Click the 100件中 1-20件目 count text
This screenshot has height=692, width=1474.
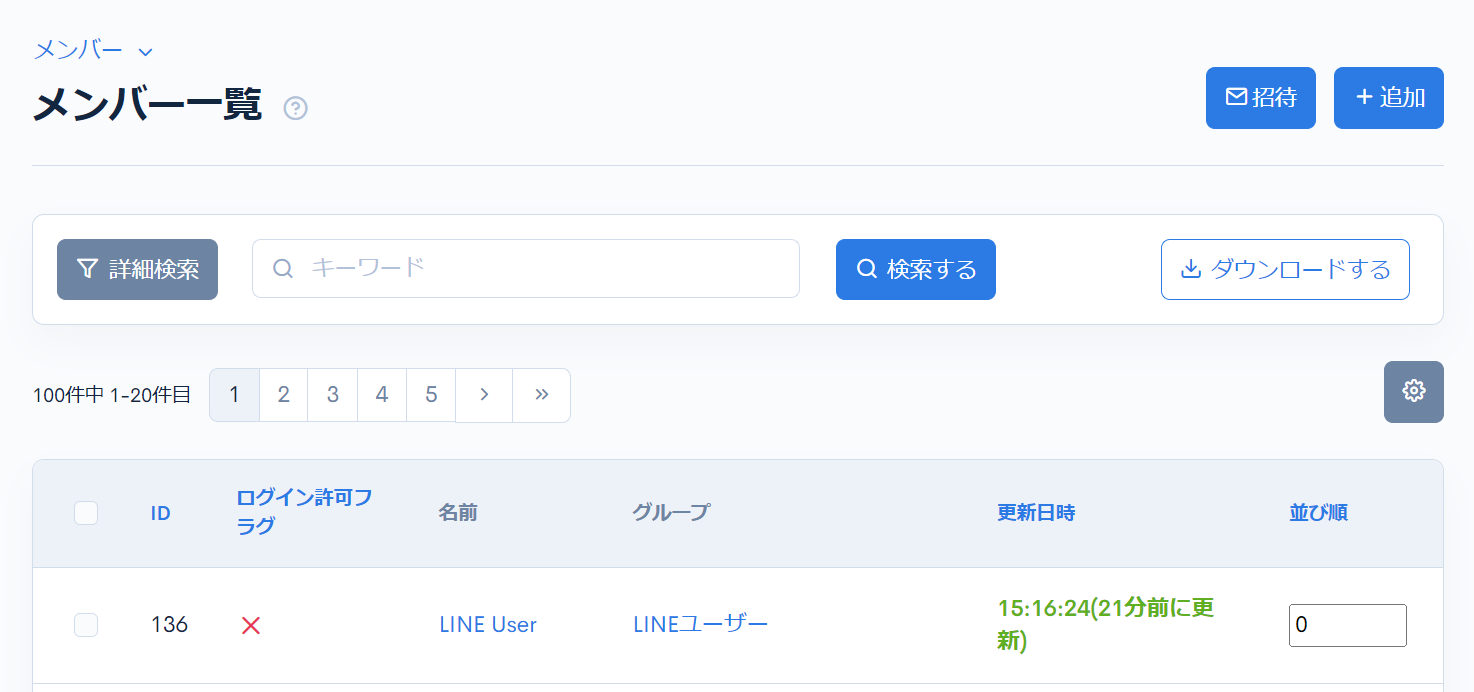pyautogui.click(x=112, y=395)
